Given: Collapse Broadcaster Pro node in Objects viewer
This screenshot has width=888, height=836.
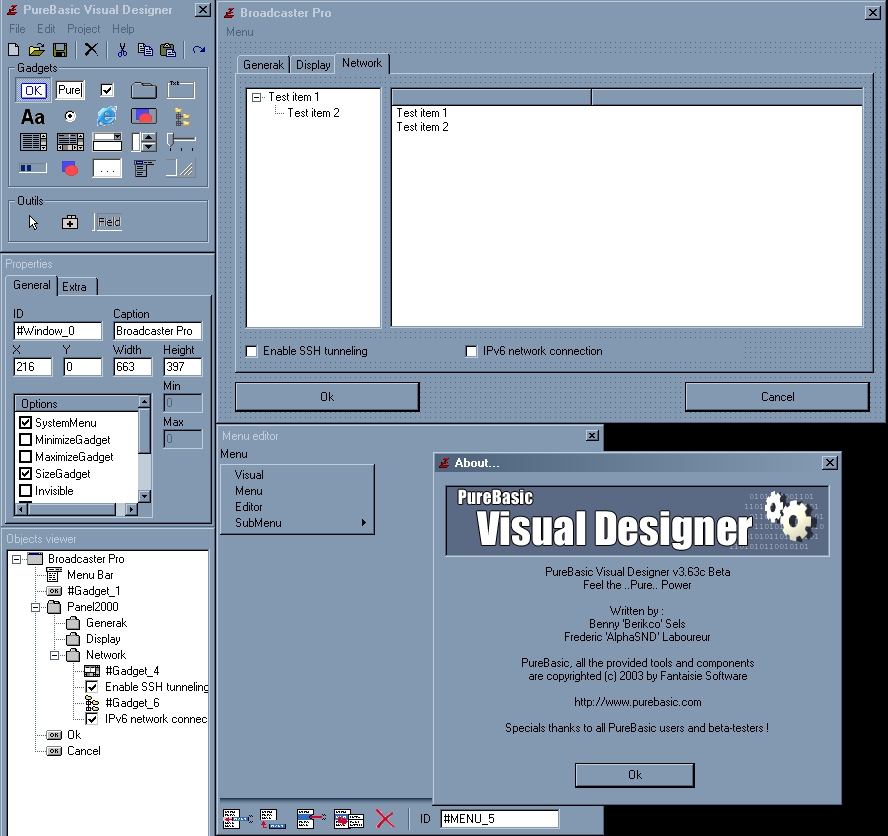Looking at the screenshot, I should [16, 559].
